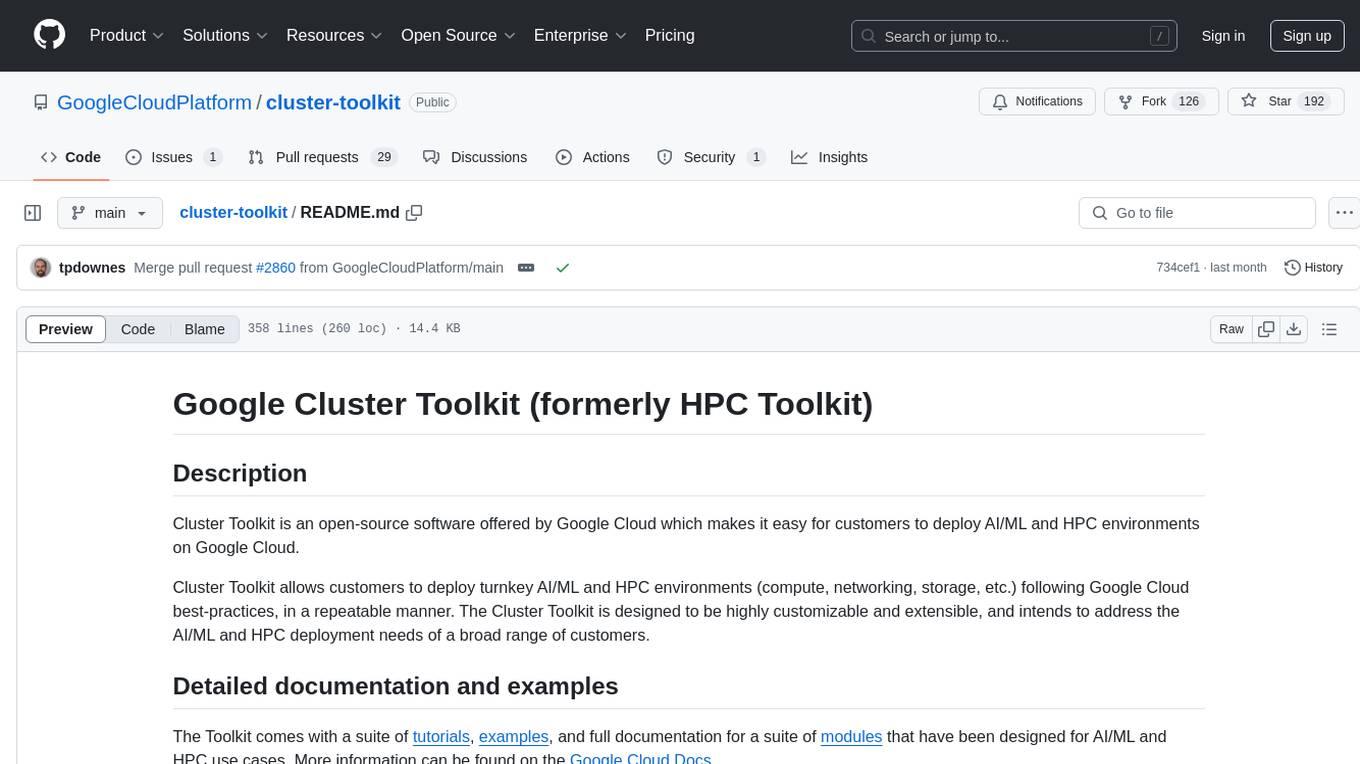Screen dimensions: 1360x764
Task: Focus the Go to file field
Action: pyautogui.click(x=1197, y=213)
